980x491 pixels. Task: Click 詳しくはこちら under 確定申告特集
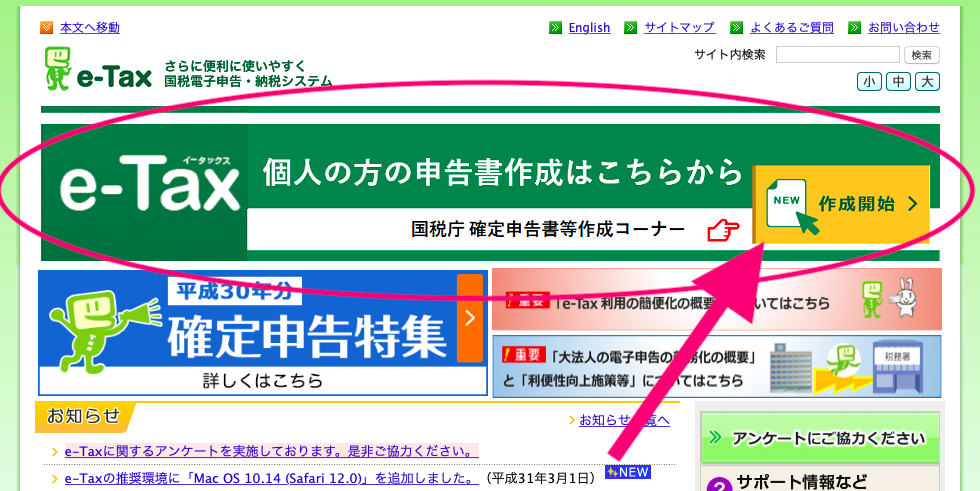pos(263,380)
